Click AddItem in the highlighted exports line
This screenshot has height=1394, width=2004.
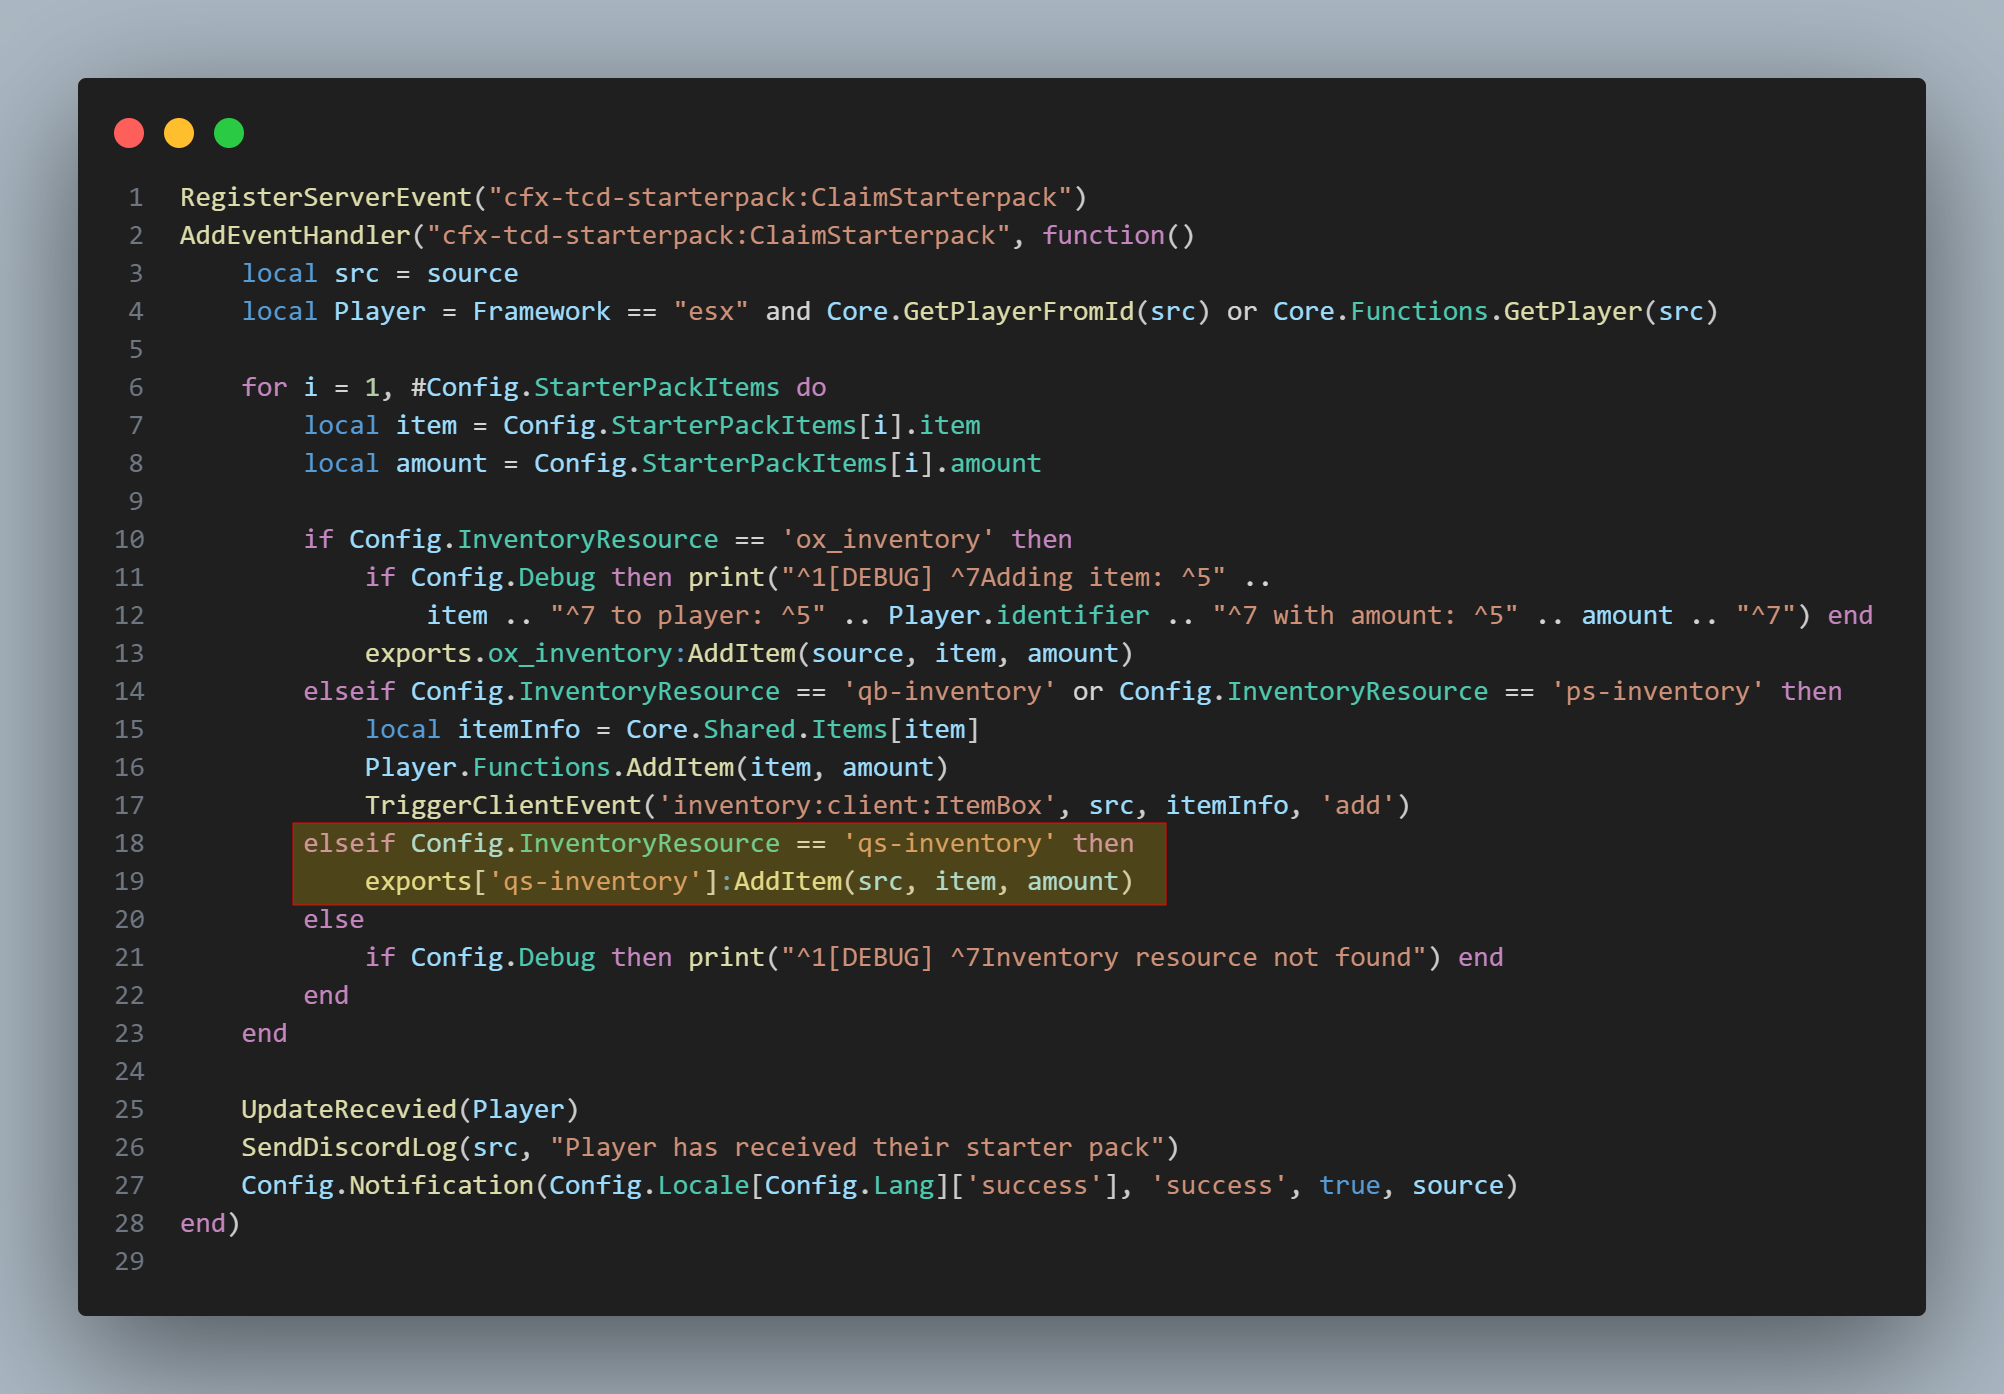[788, 881]
